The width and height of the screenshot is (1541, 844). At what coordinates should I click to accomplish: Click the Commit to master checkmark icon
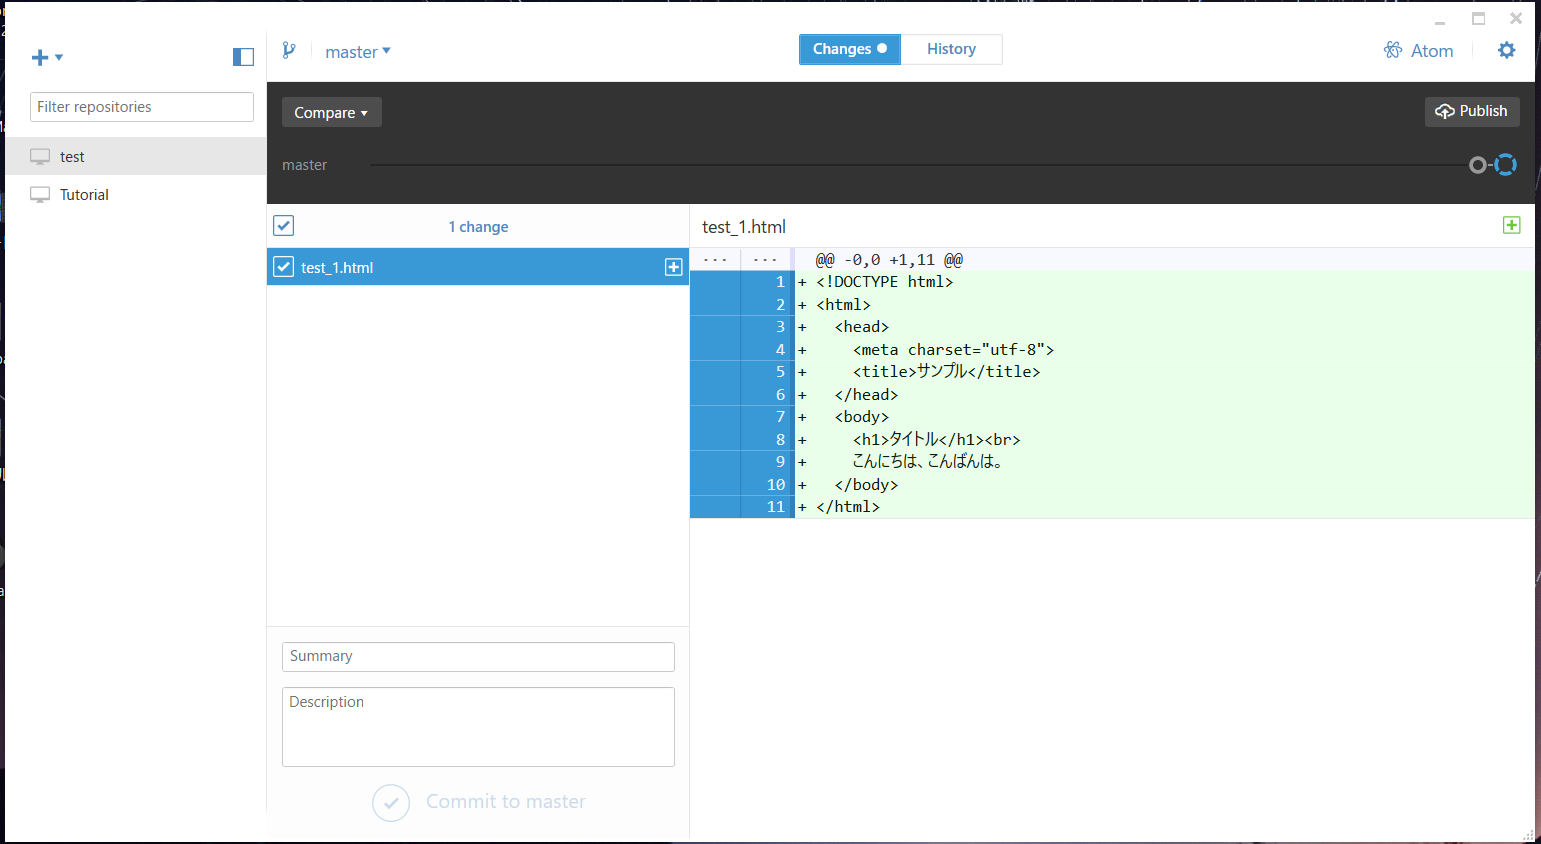coord(391,802)
